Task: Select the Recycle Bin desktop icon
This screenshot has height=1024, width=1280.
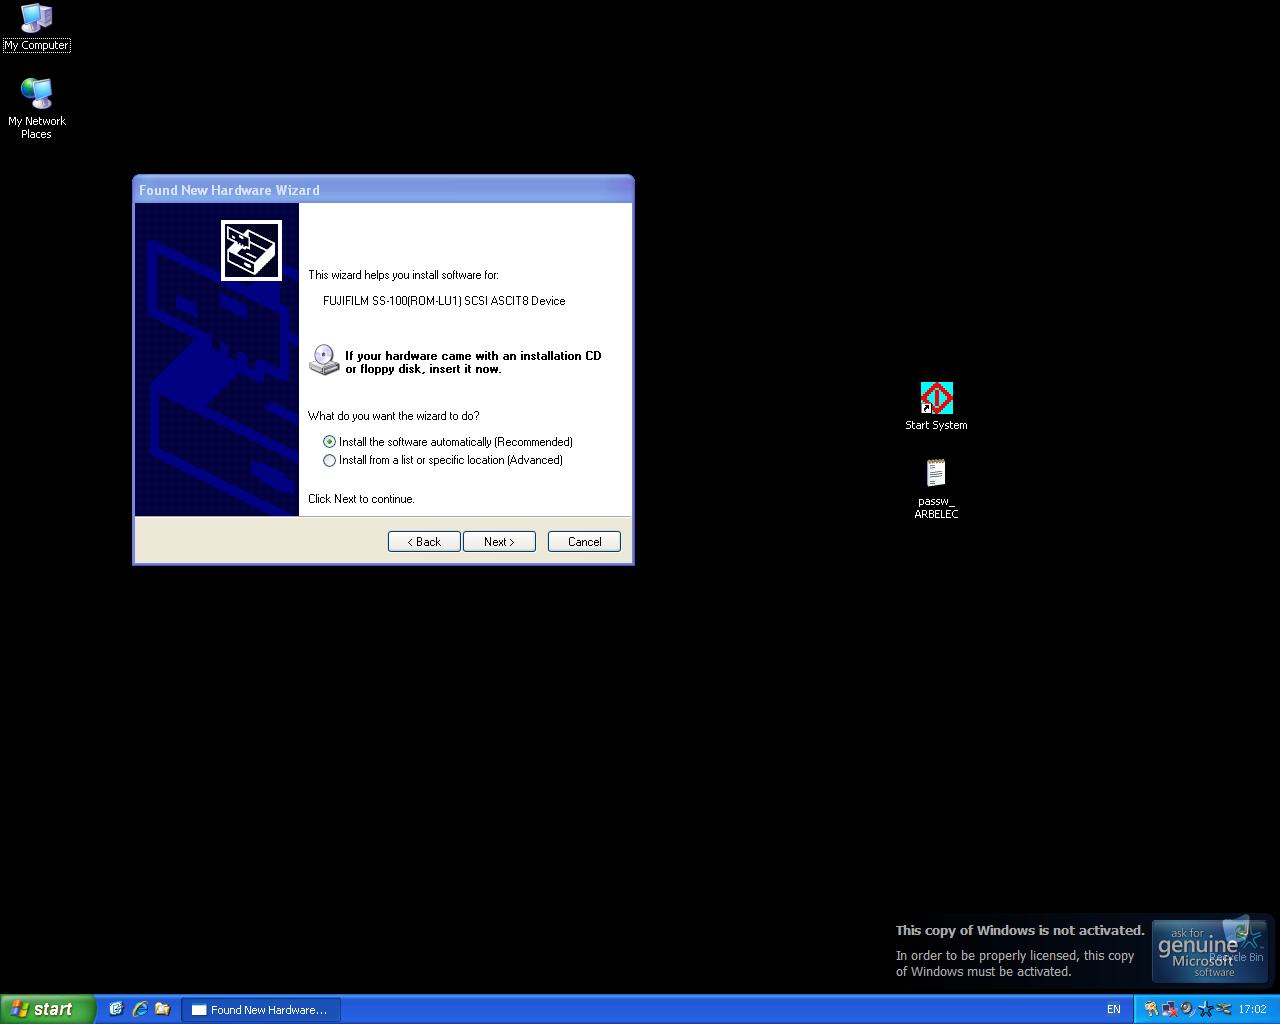Action: point(1239,940)
